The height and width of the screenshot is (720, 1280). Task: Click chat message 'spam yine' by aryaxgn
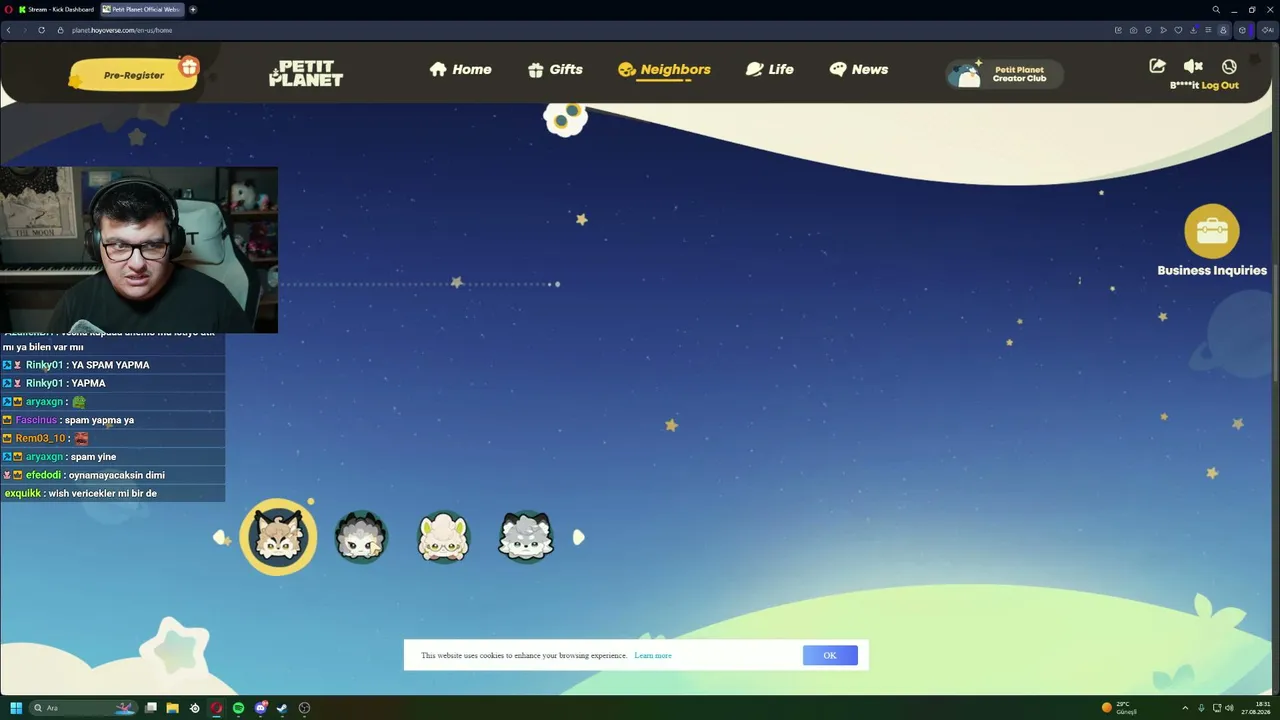click(93, 457)
